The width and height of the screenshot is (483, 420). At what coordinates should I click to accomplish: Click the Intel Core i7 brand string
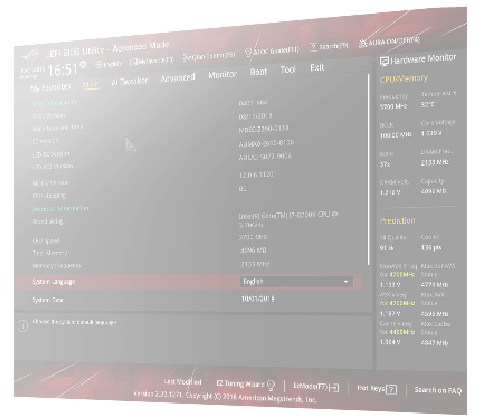[x=289, y=219]
